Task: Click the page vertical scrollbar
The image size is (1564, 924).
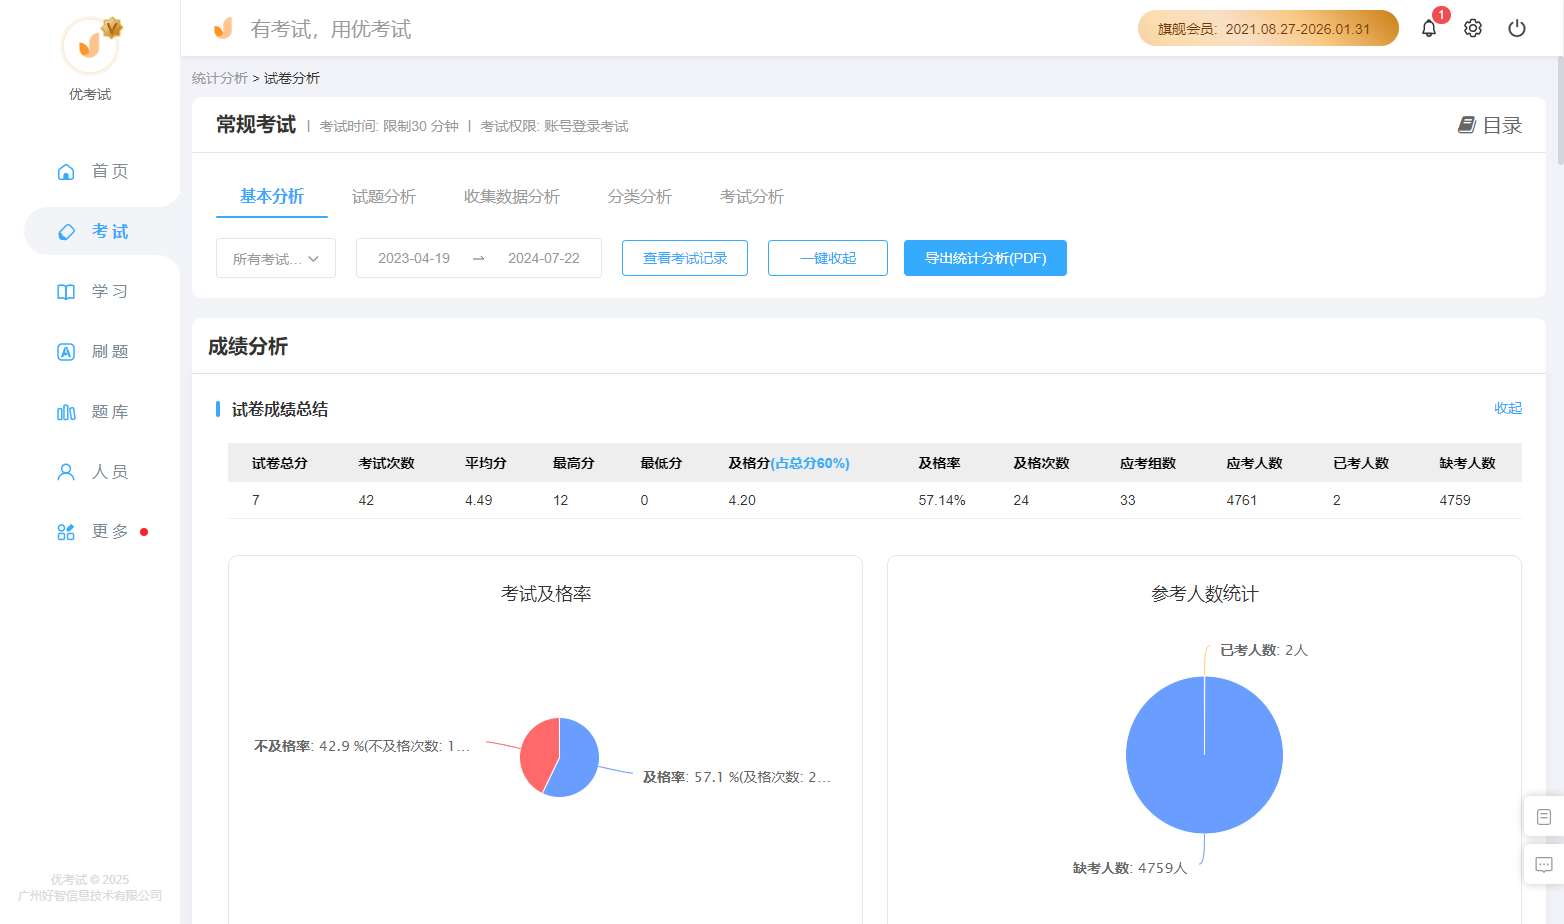Action: coord(1559,110)
